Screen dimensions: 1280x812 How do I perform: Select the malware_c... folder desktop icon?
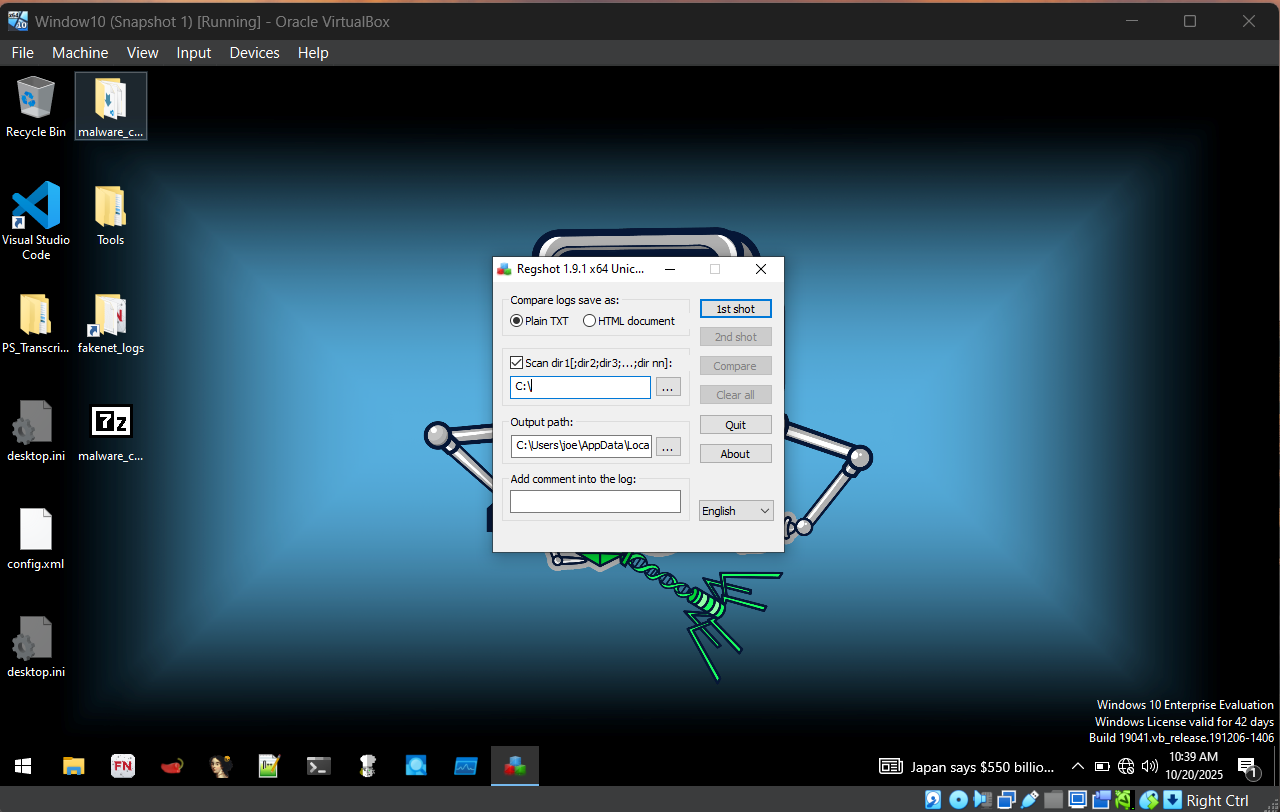[x=111, y=106]
